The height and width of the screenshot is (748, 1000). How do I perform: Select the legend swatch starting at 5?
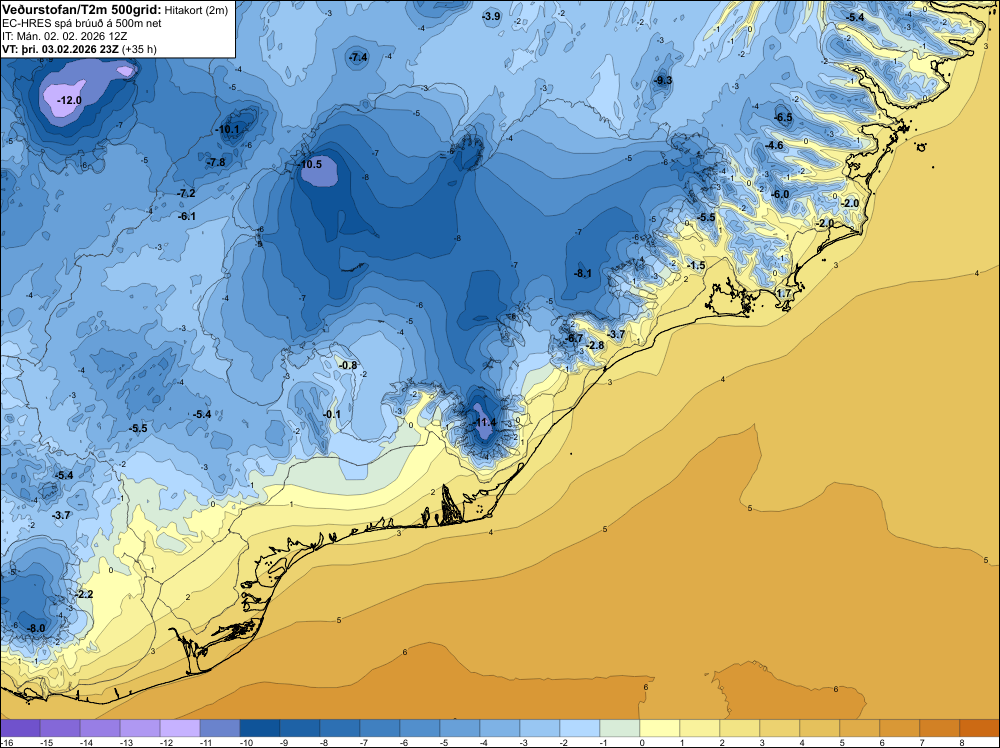click(859, 728)
